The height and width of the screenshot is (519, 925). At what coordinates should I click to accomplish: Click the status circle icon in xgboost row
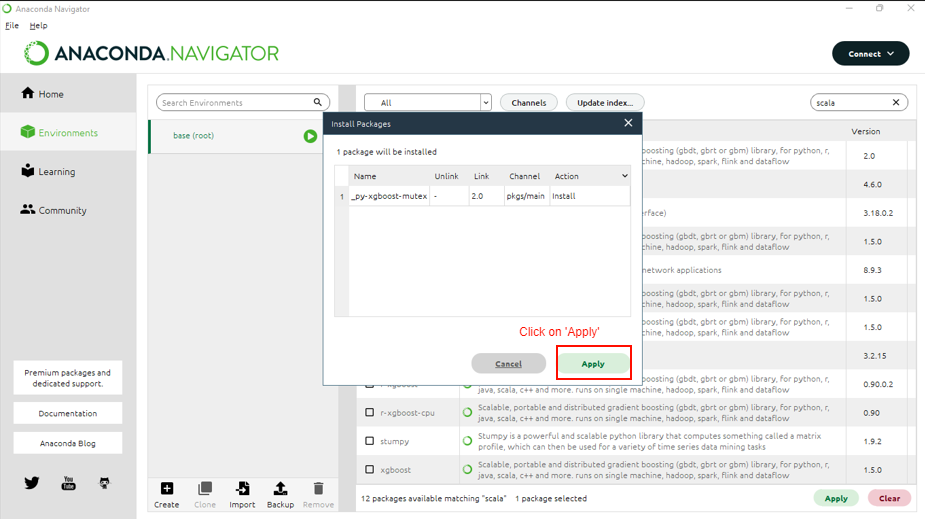[467, 470]
